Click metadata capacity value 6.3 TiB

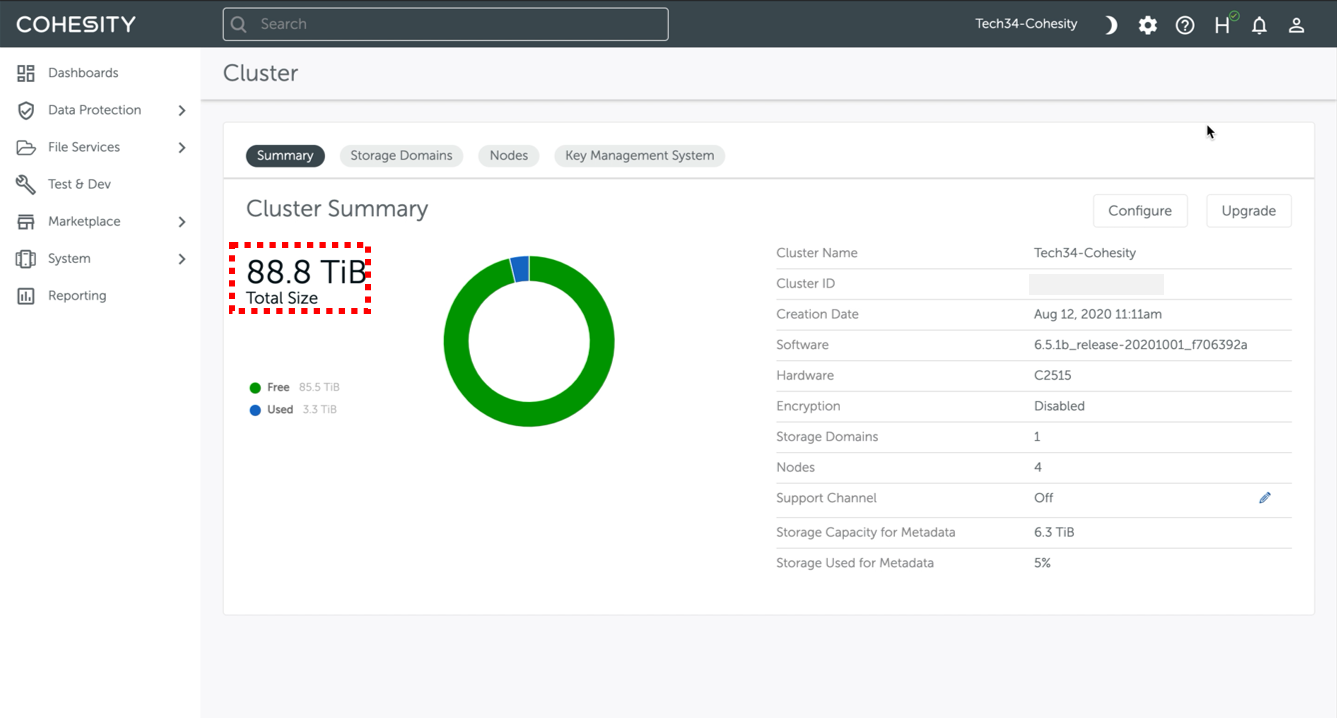1054,532
